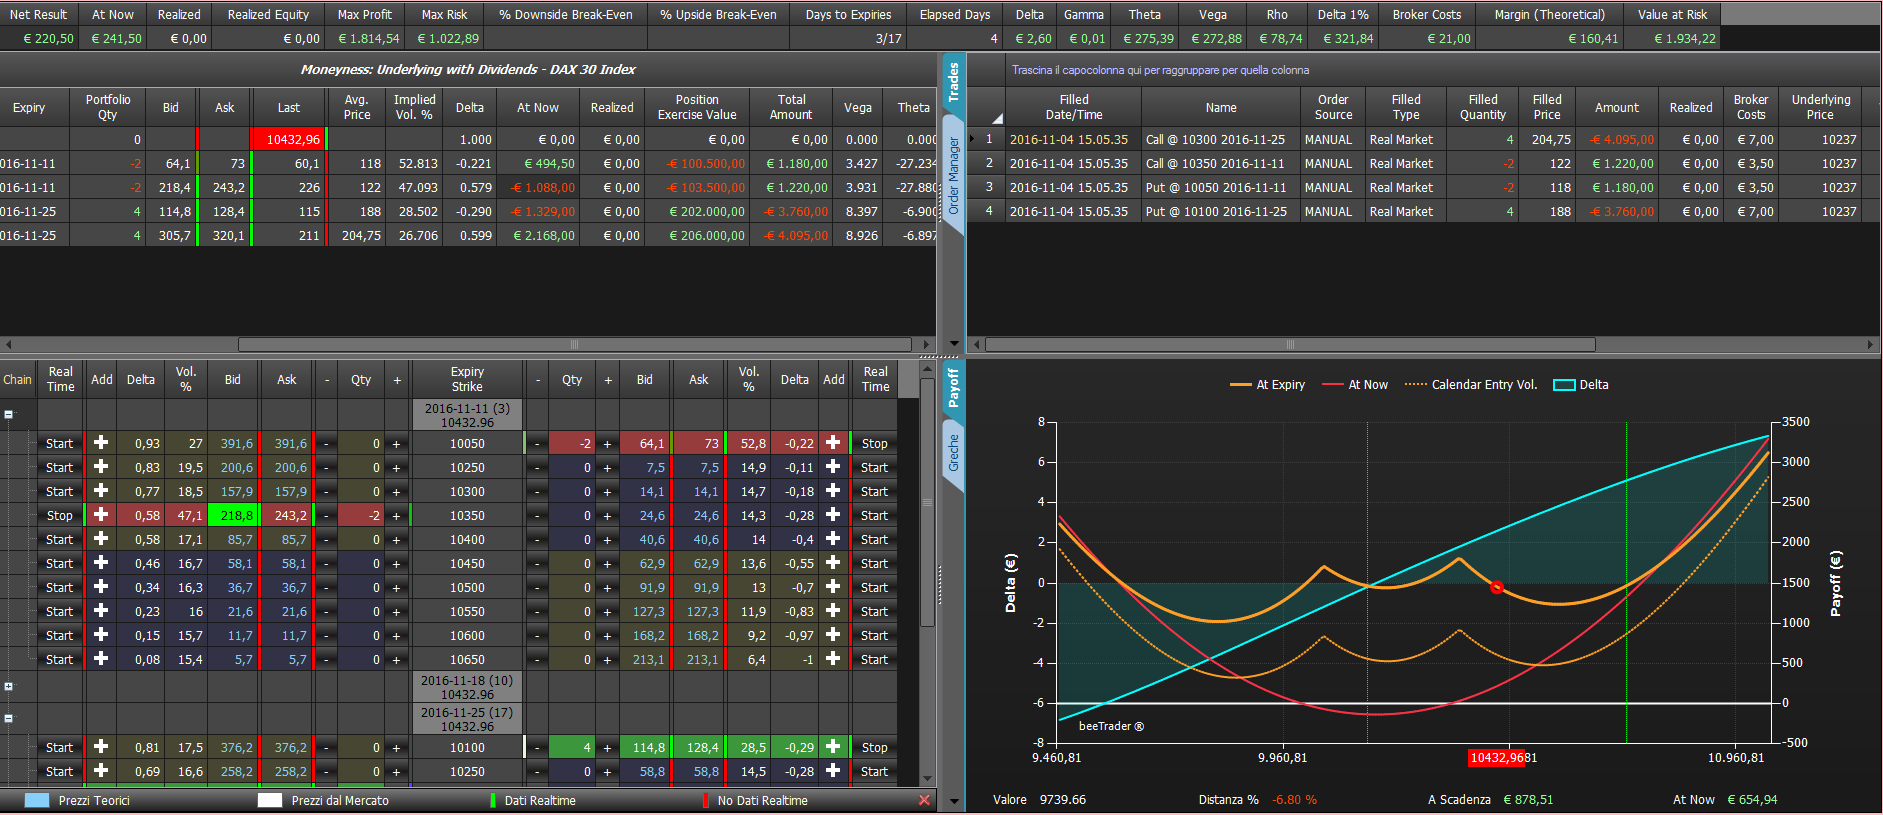Viewport: 1883px width, 815px height.
Task: Start real time for 10400 call
Action: [x=60, y=539]
